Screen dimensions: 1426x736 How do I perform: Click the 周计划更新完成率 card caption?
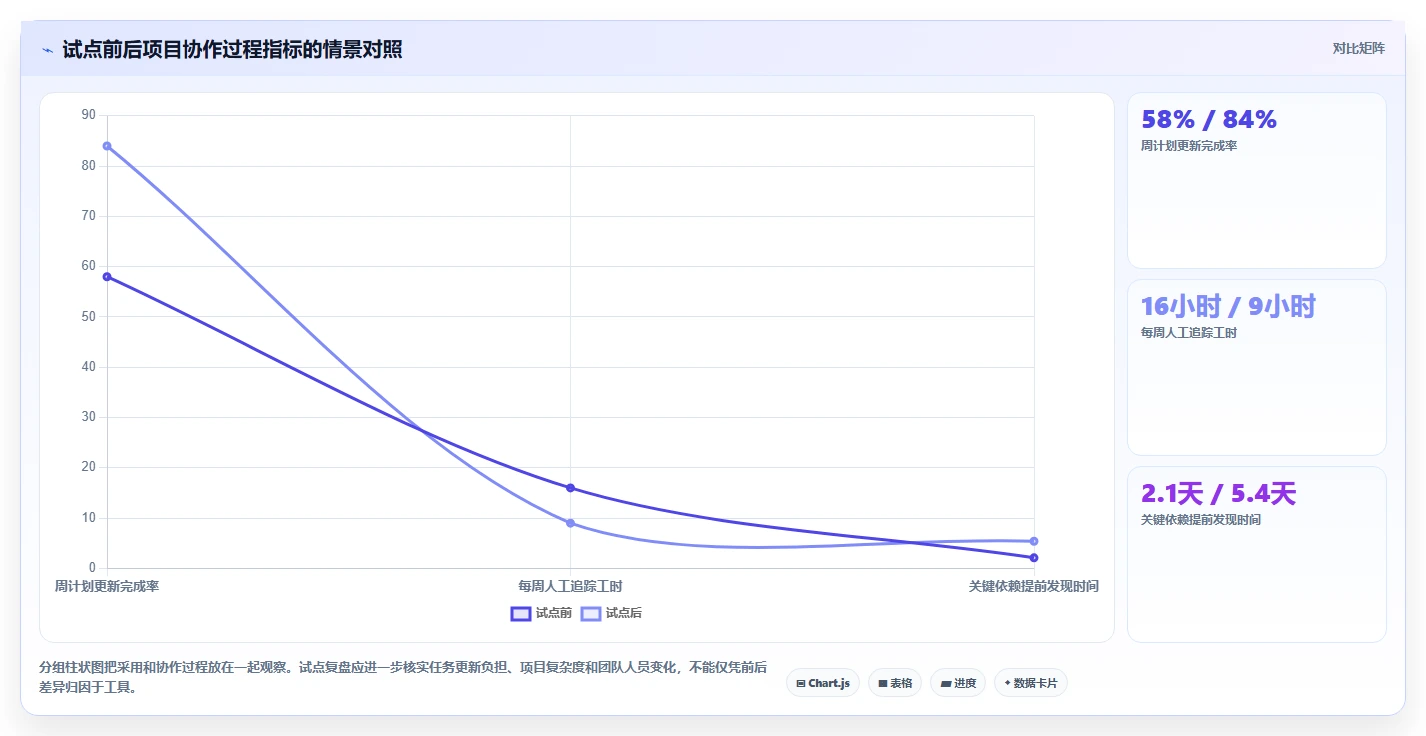(1189, 146)
